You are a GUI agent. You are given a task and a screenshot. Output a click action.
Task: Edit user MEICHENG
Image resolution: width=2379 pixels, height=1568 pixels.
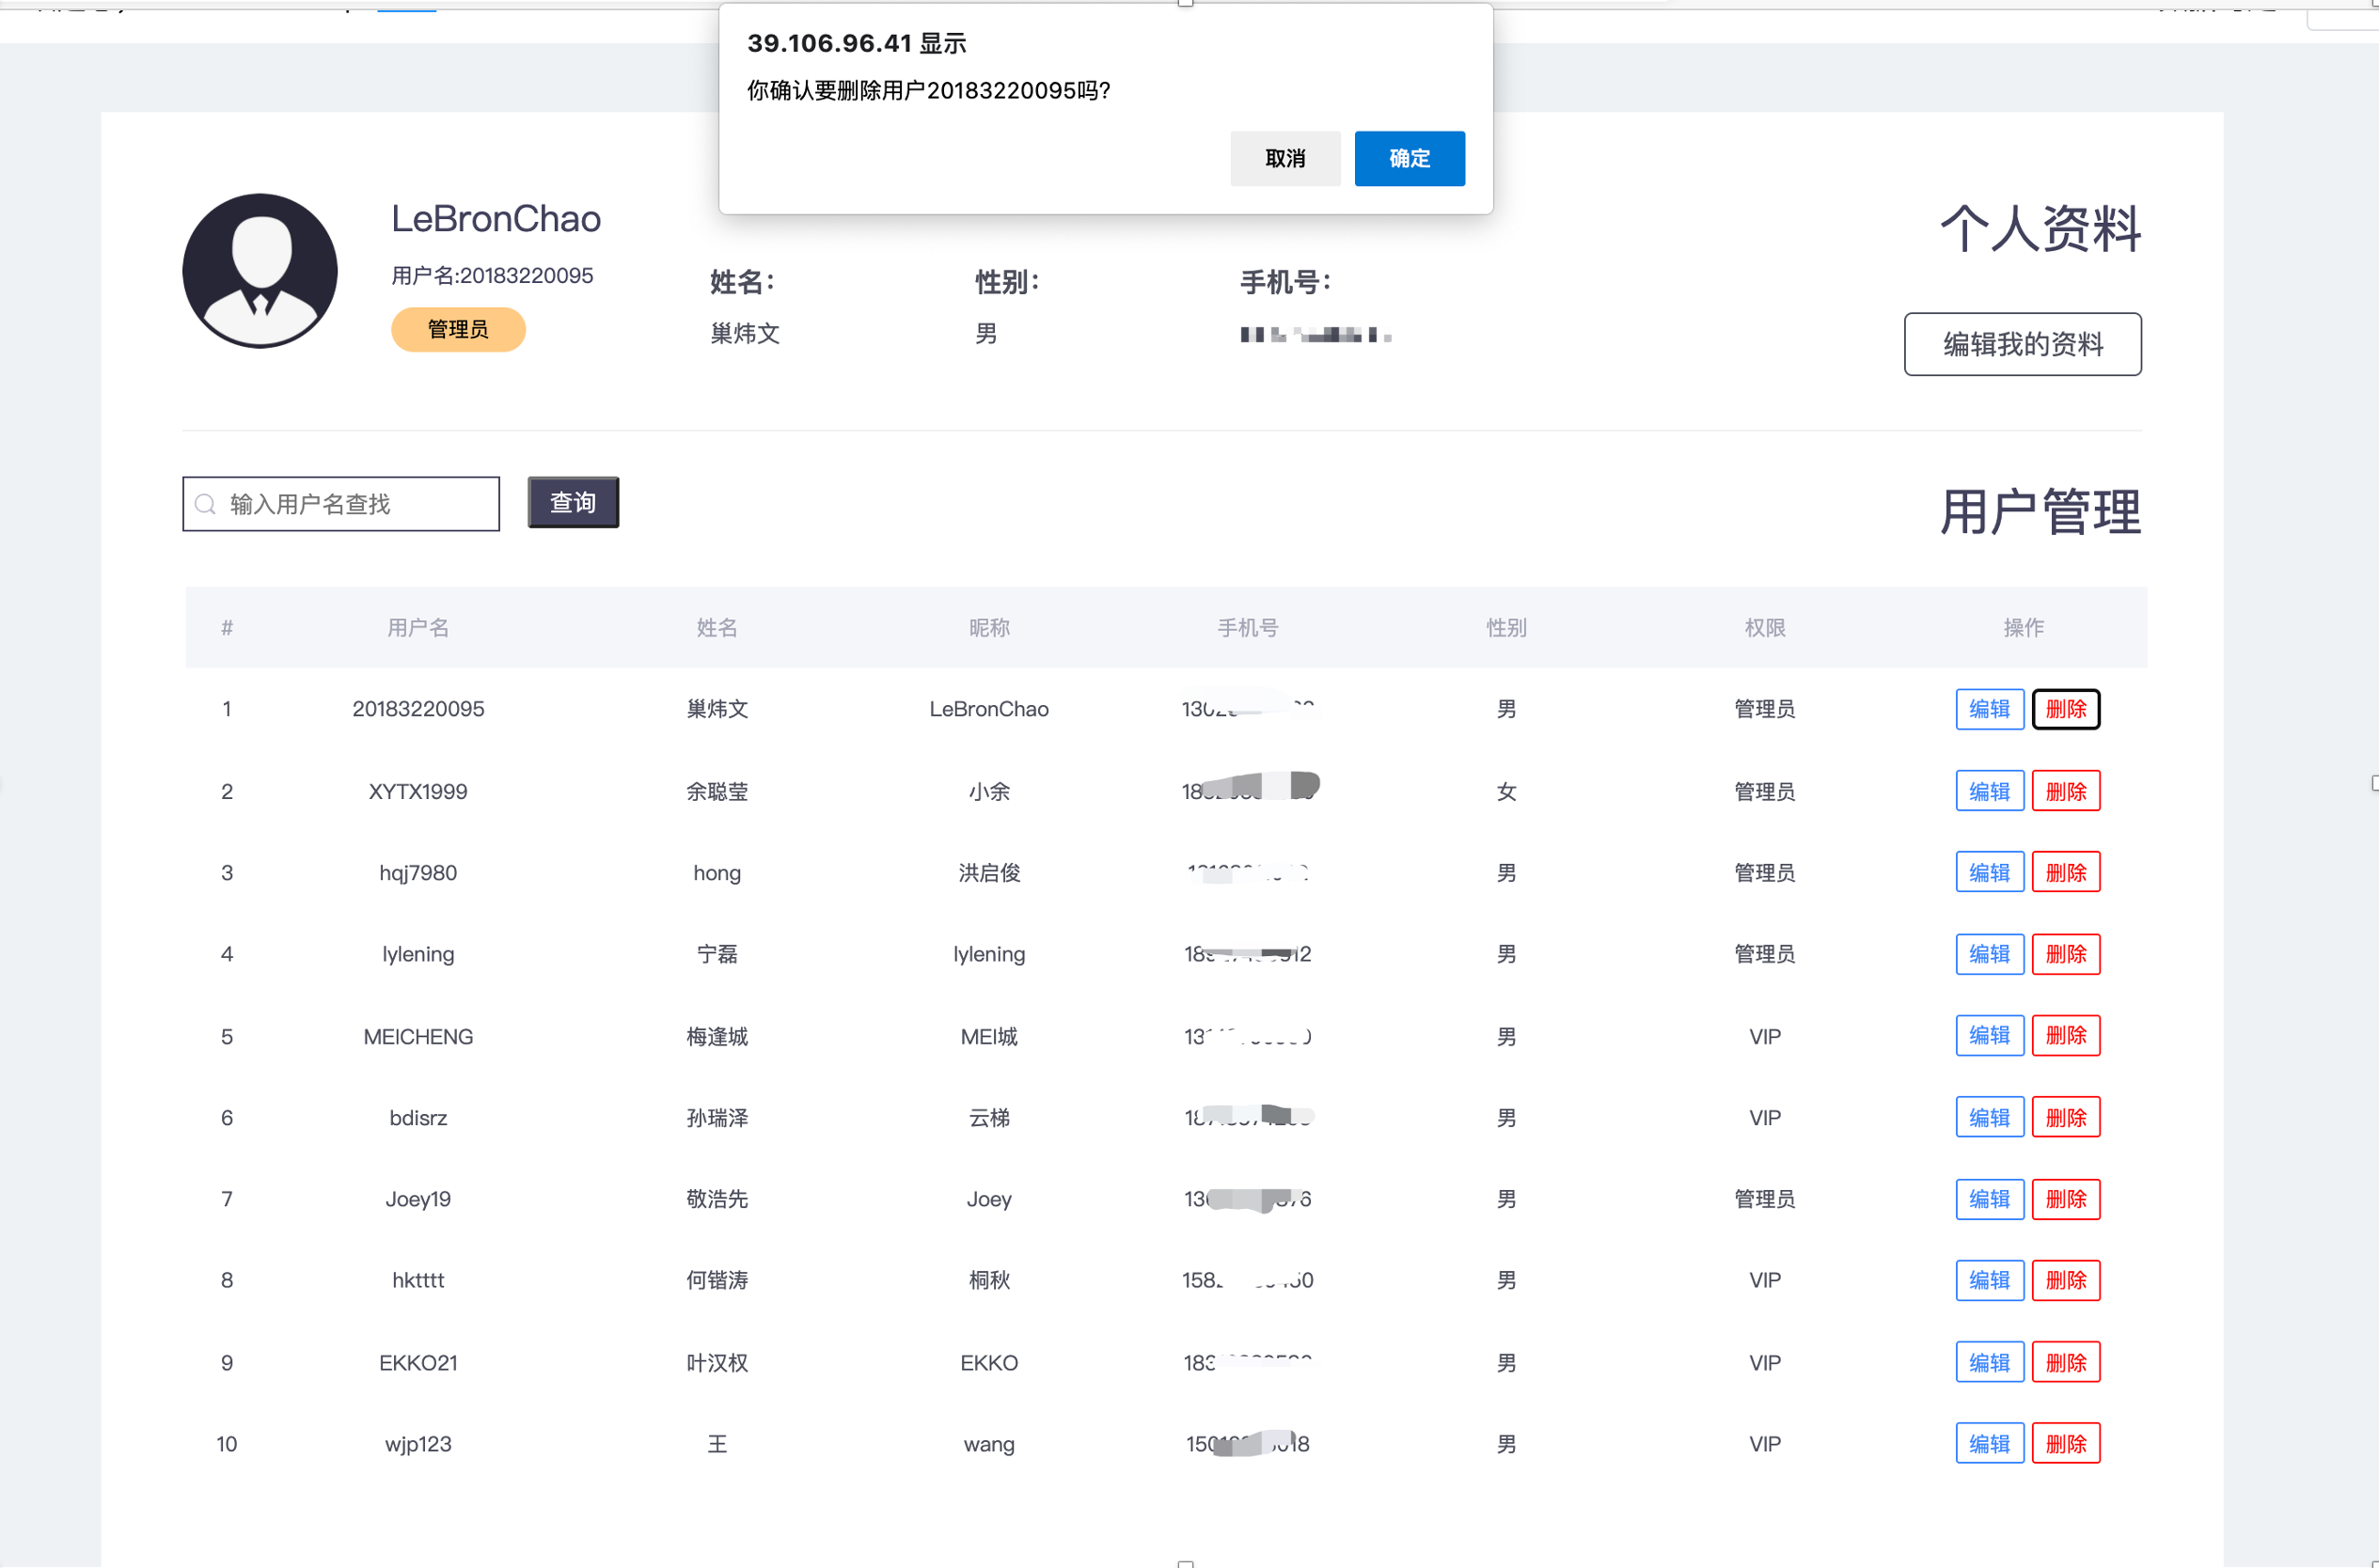tap(1988, 1035)
